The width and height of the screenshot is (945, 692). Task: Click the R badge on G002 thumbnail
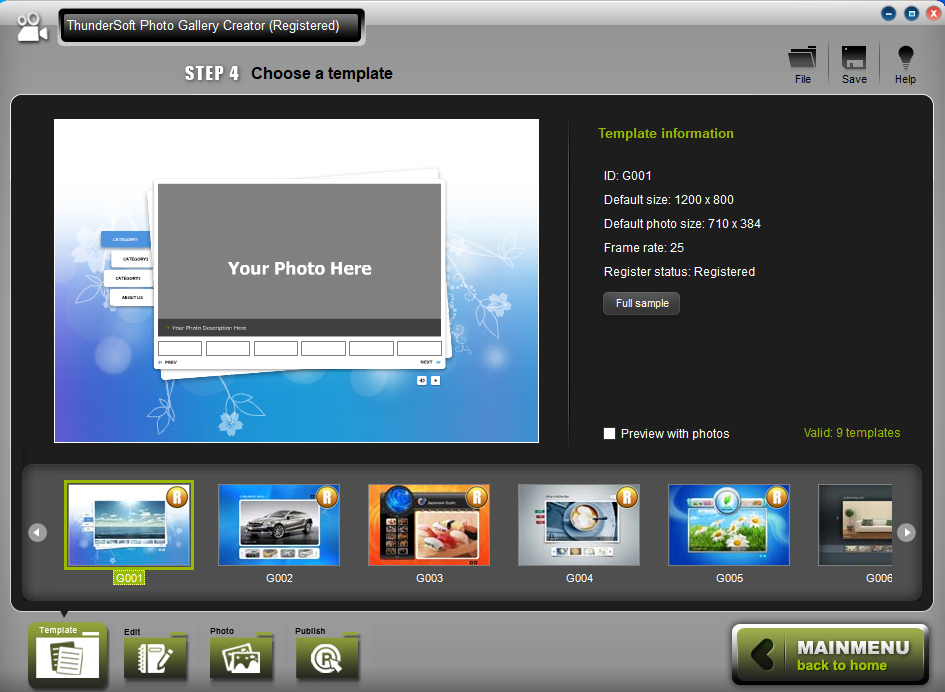pos(327,497)
